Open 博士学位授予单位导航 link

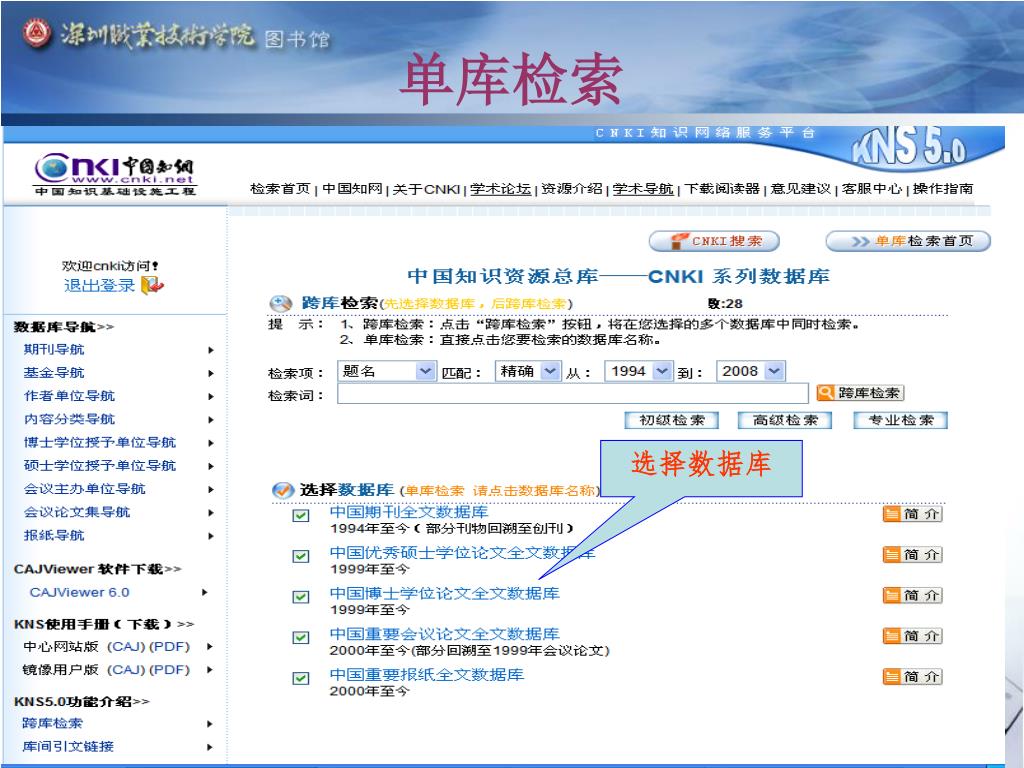[x=100, y=443]
